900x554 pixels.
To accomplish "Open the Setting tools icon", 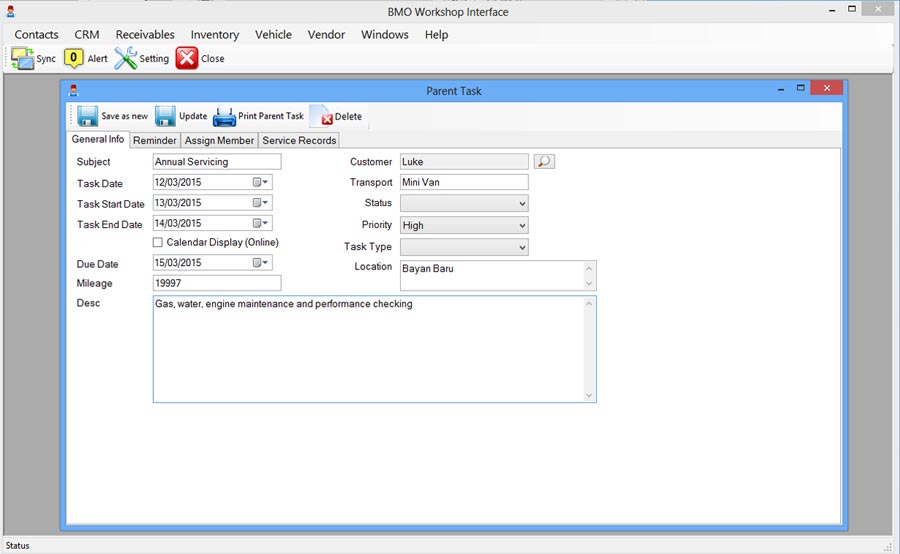I will tap(125, 58).
